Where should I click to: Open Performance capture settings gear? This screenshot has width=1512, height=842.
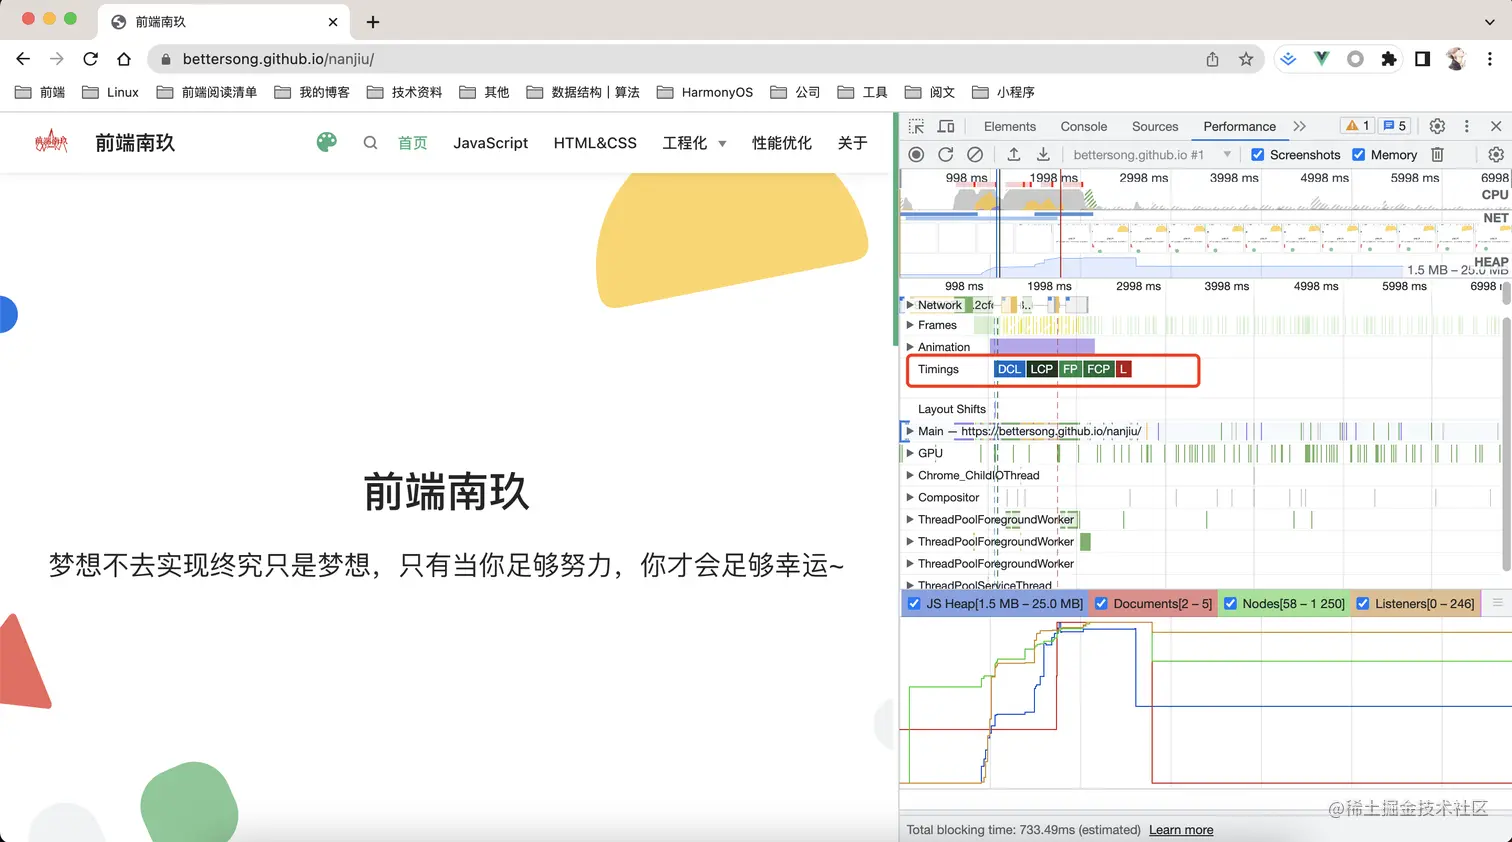1496,154
